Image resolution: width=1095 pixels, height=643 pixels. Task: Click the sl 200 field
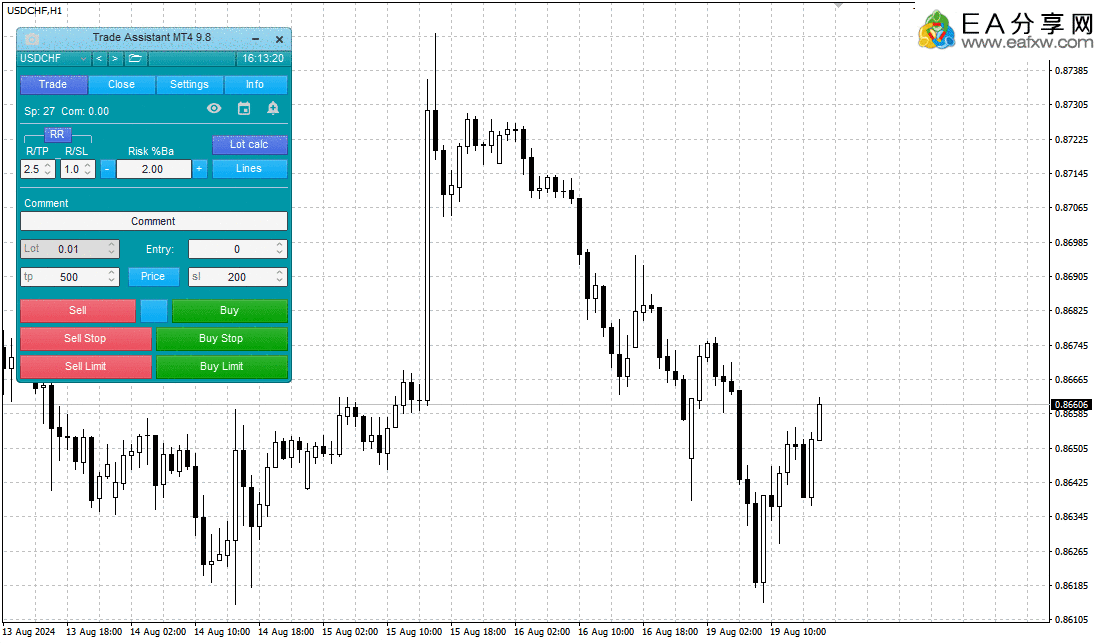[237, 277]
